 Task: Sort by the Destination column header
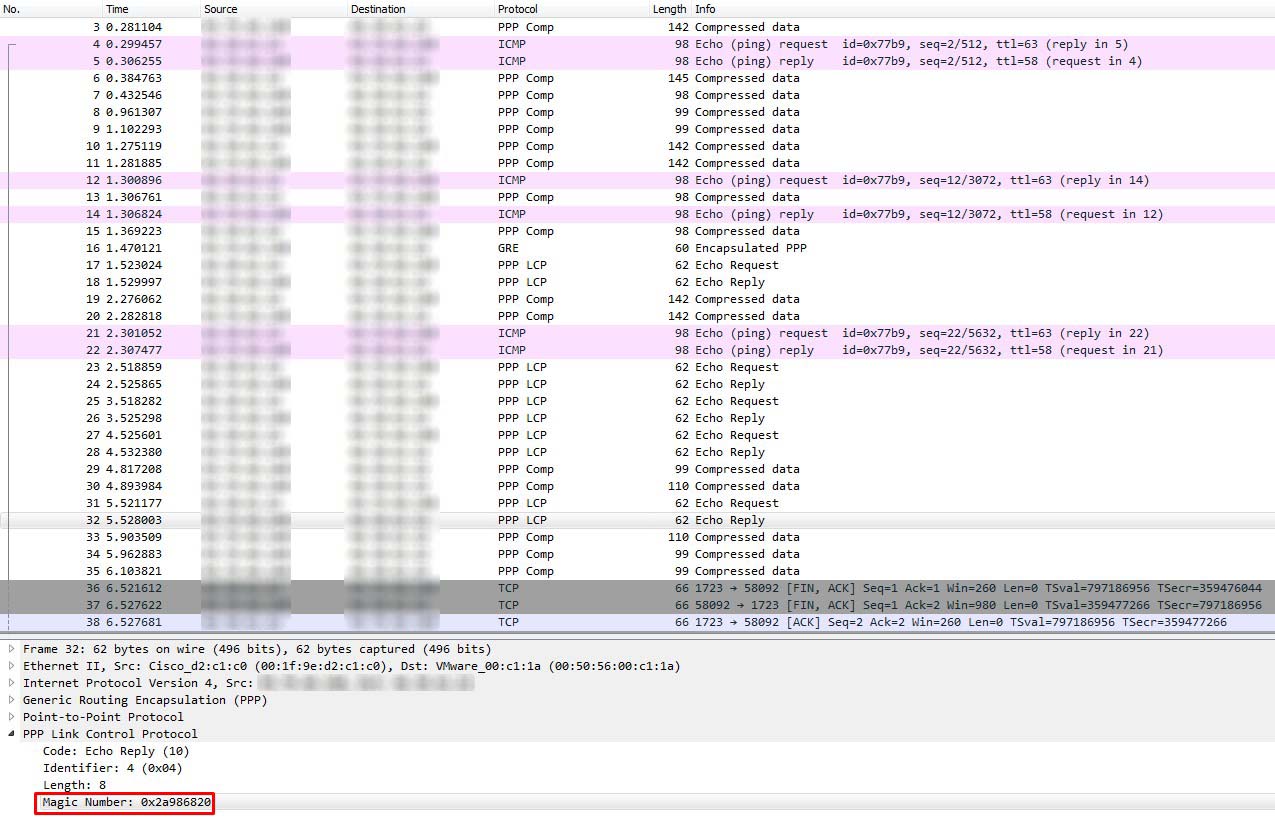tap(421, 9)
